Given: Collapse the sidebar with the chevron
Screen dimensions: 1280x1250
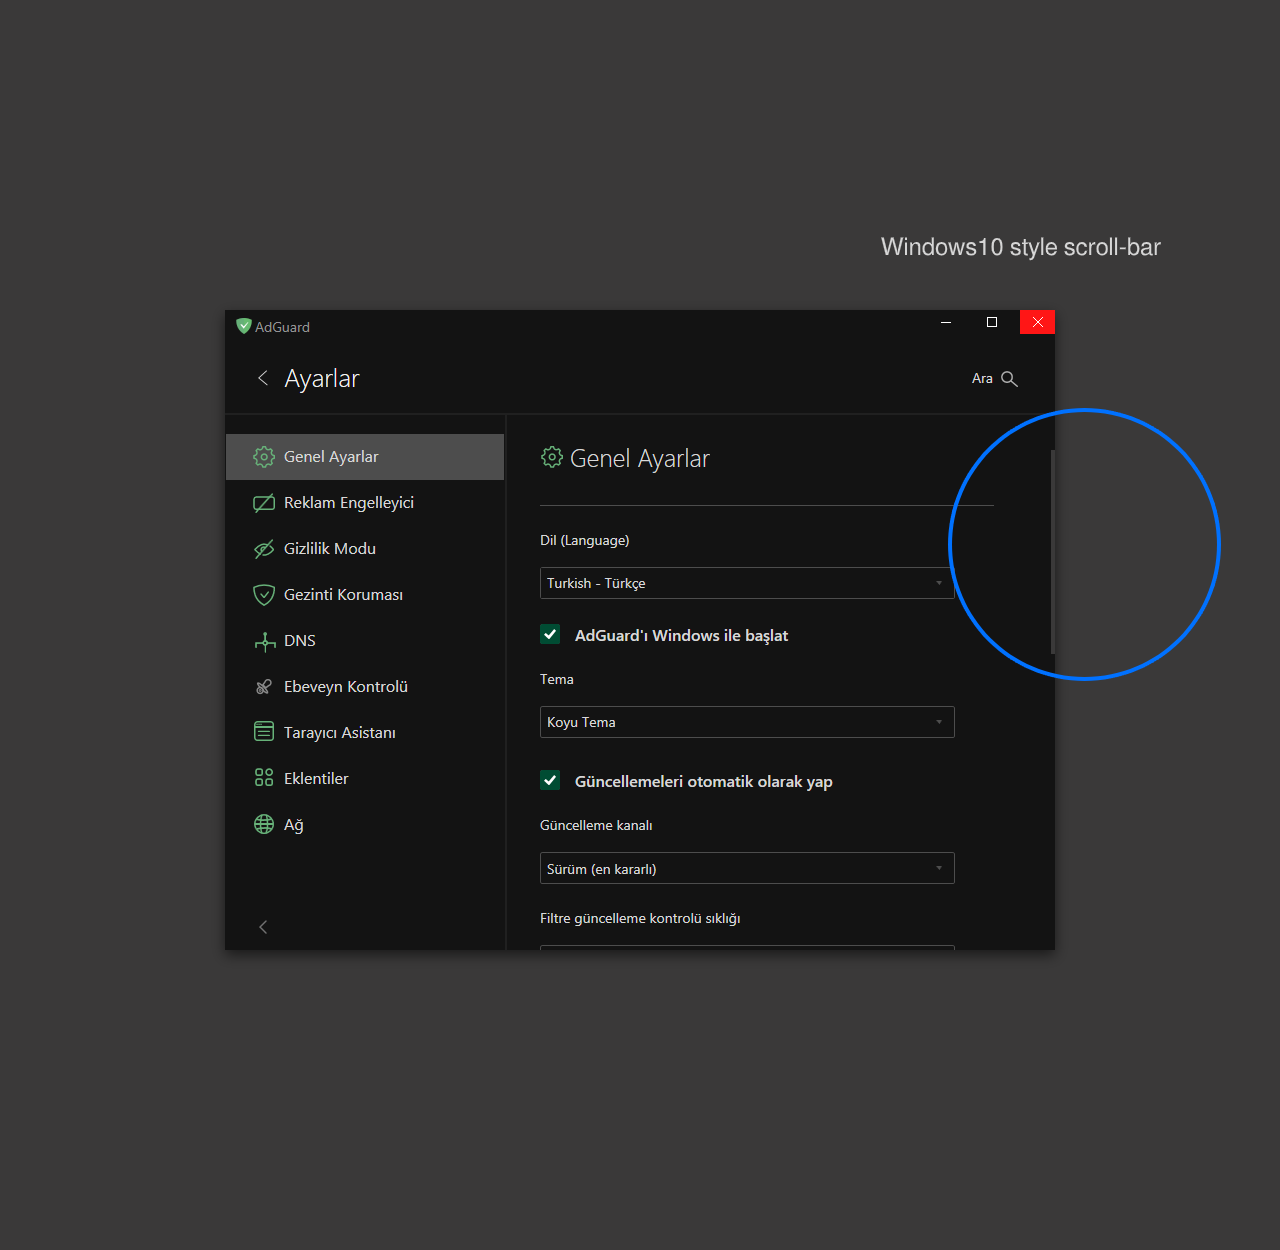Looking at the screenshot, I should (x=262, y=926).
